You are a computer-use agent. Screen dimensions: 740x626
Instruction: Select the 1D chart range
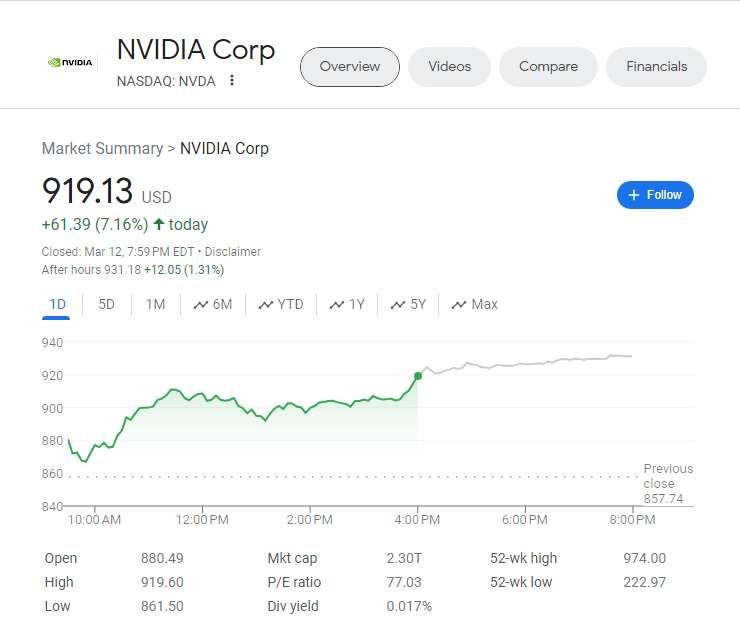click(x=57, y=304)
